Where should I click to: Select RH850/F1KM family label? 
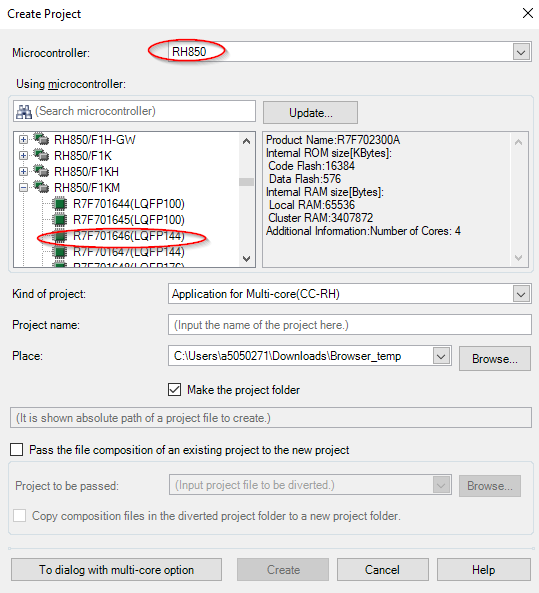(87, 187)
